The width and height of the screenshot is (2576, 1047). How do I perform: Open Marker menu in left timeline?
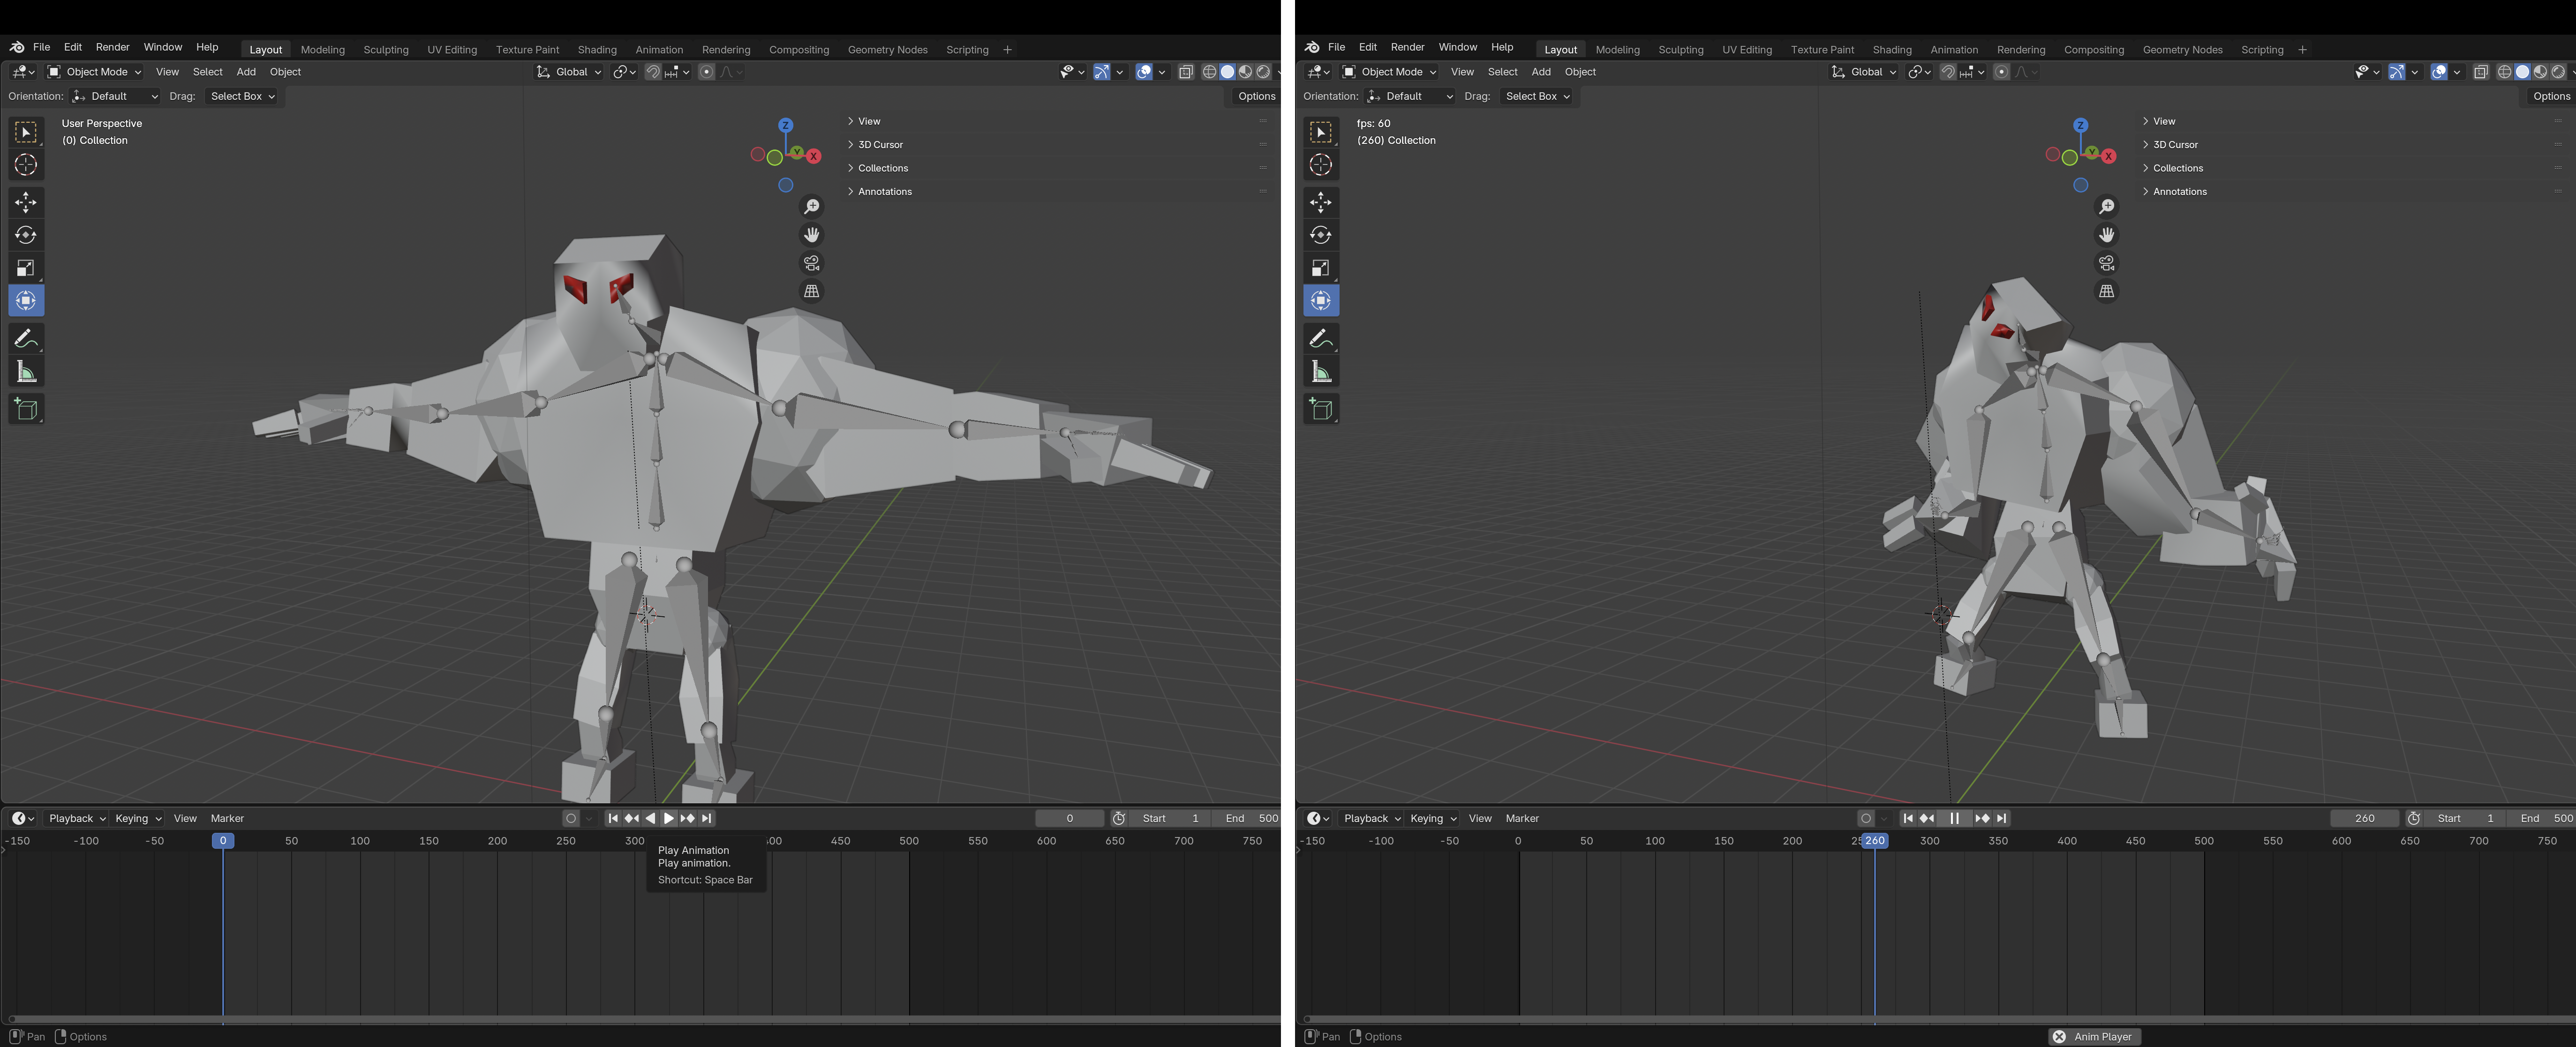click(227, 818)
